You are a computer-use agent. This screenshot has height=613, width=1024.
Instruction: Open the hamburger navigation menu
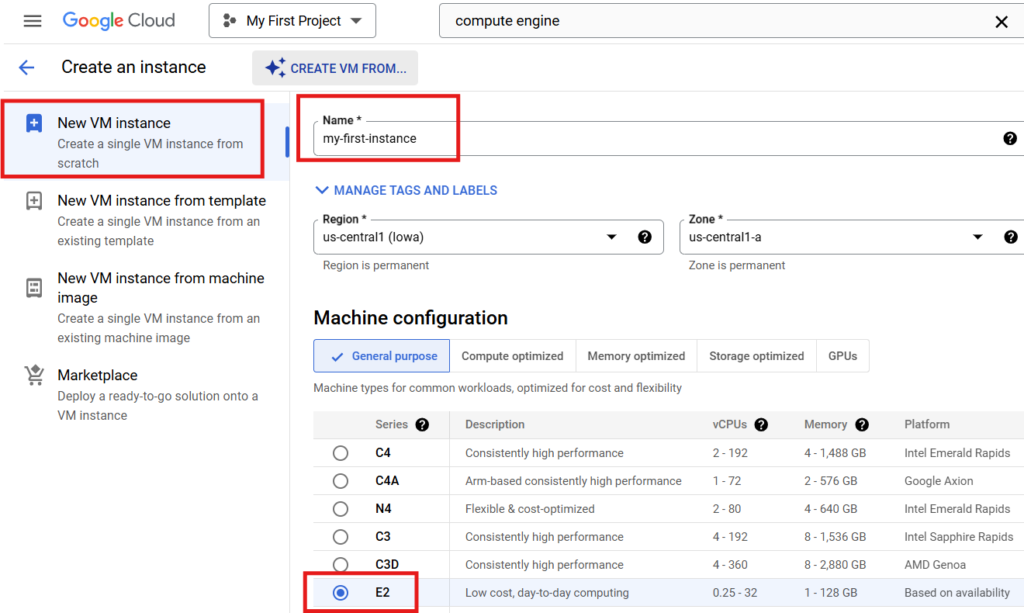tap(32, 21)
